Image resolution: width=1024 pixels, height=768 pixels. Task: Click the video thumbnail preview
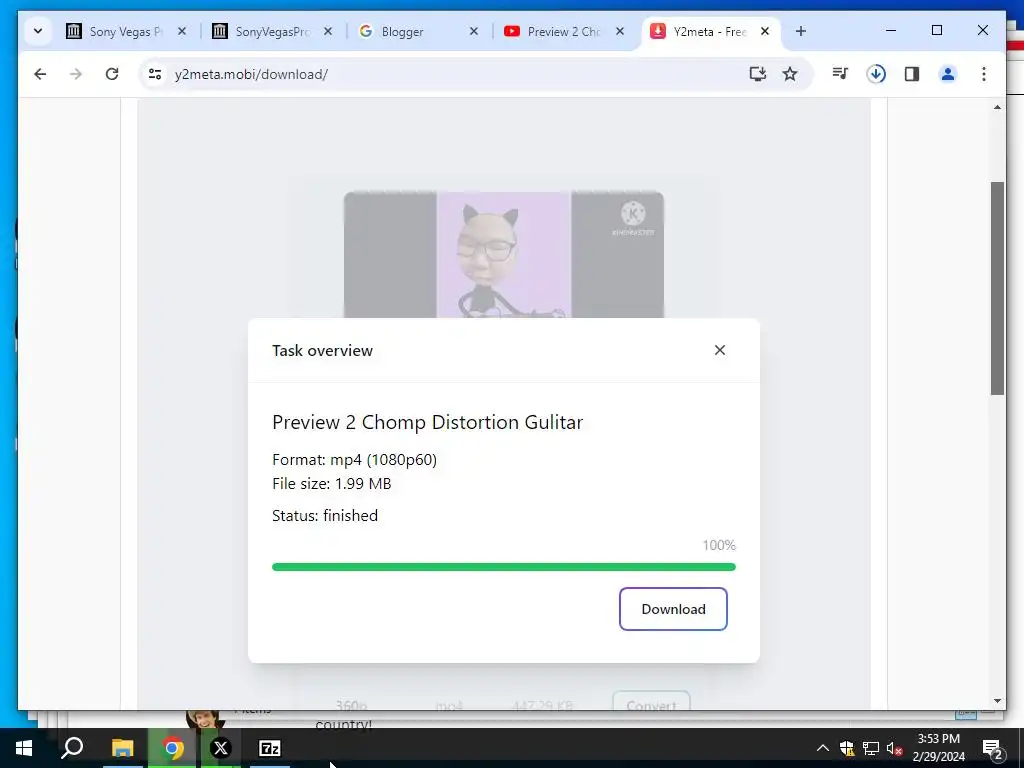[504, 255]
